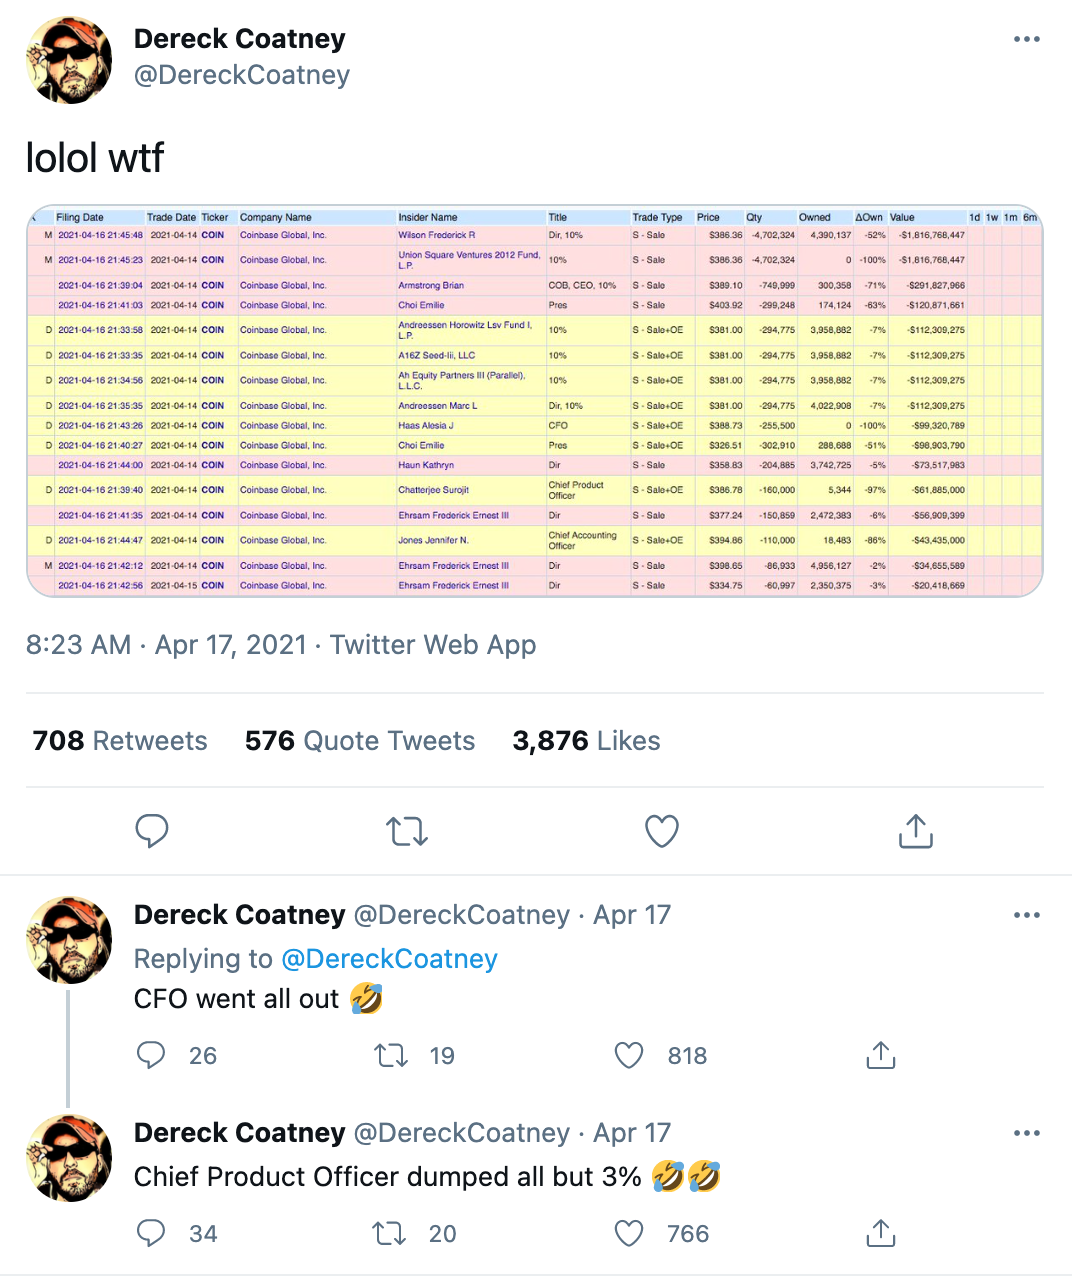
Task: Open the 576 Quote Tweets list
Action: [359, 740]
